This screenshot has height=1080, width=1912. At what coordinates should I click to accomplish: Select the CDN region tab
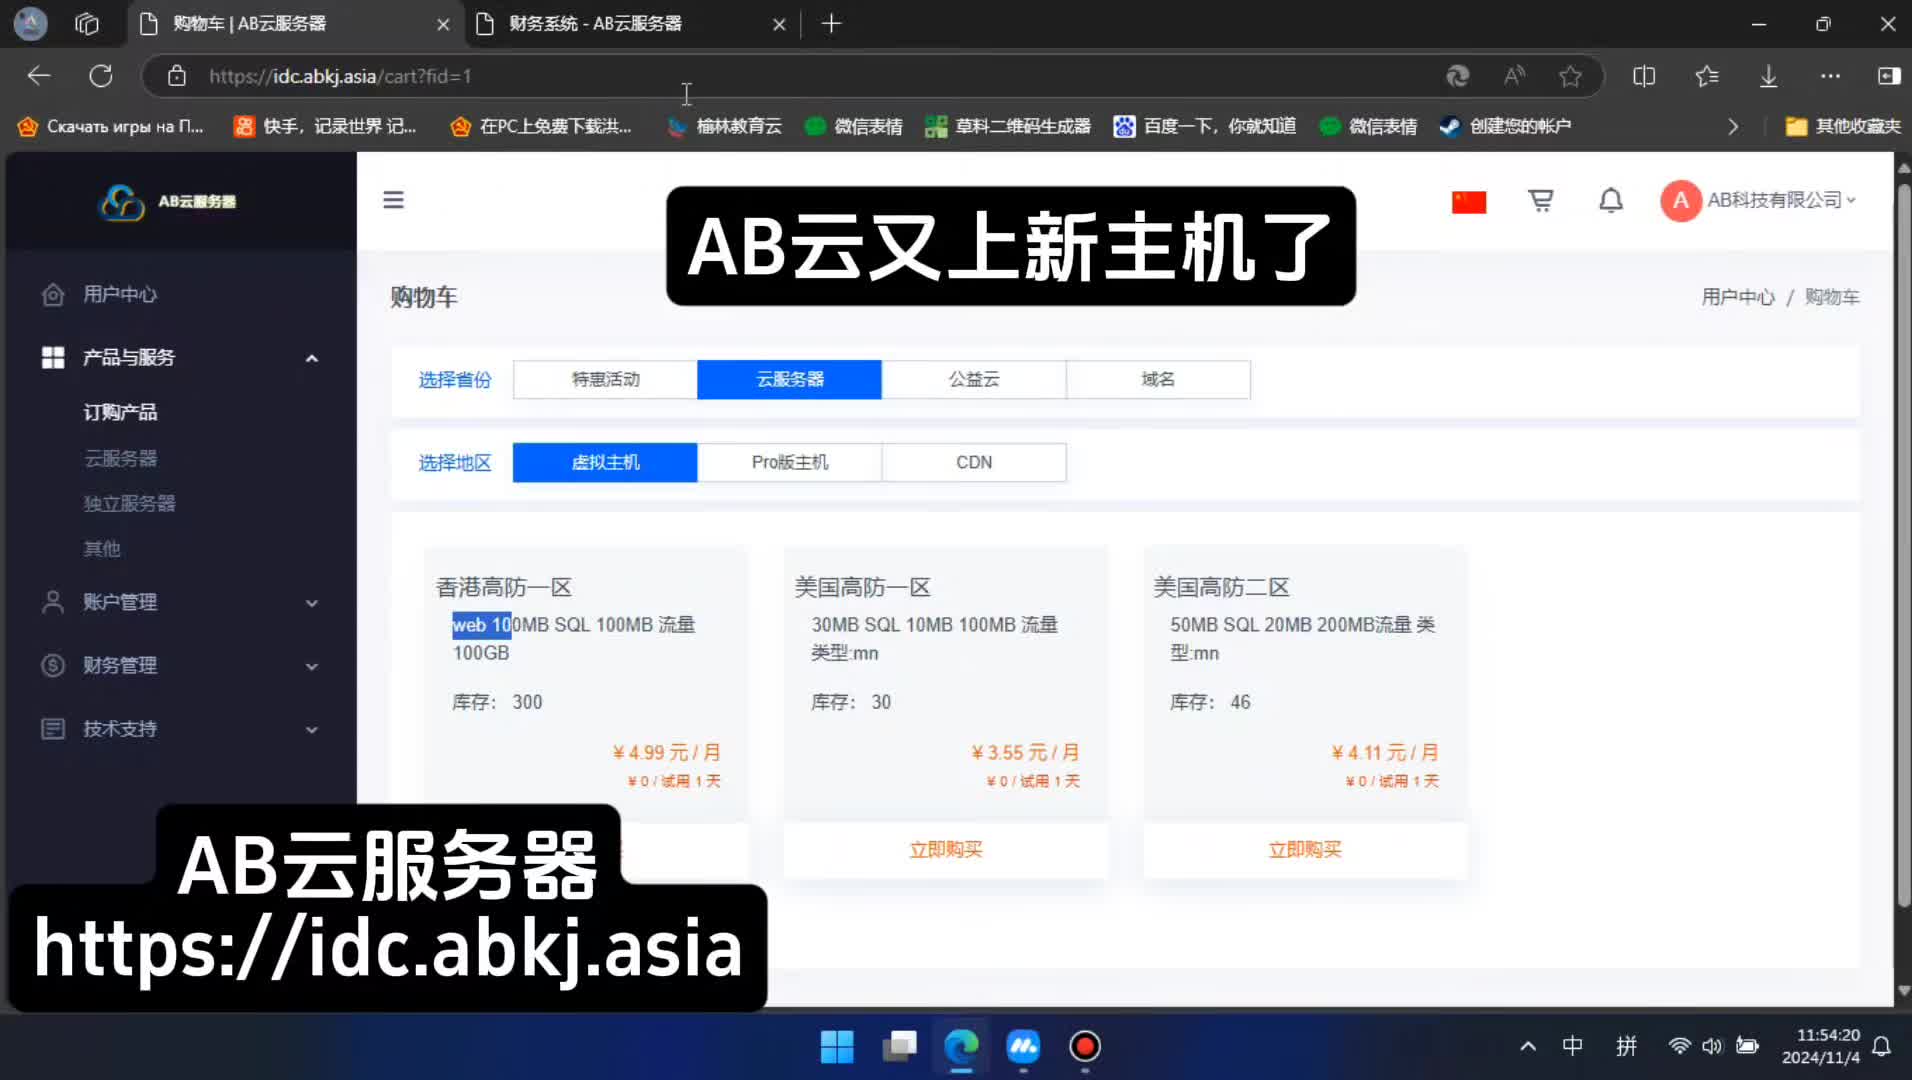point(974,463)
